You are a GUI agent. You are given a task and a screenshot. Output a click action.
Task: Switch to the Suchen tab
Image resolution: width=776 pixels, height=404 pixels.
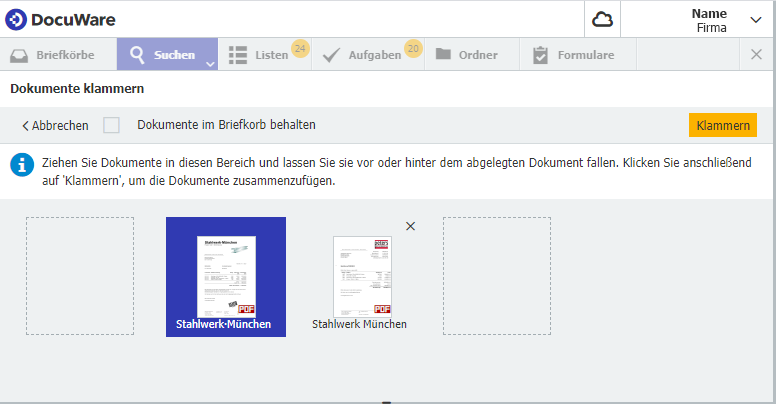pyautogui.click(x=167, y=54)
